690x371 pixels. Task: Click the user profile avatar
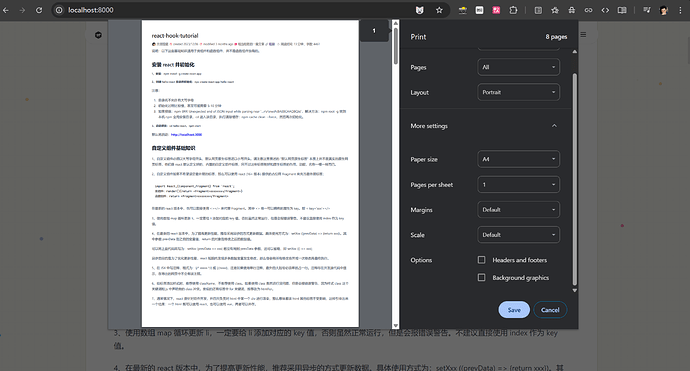pyautogui.click(x=664, y=10)
